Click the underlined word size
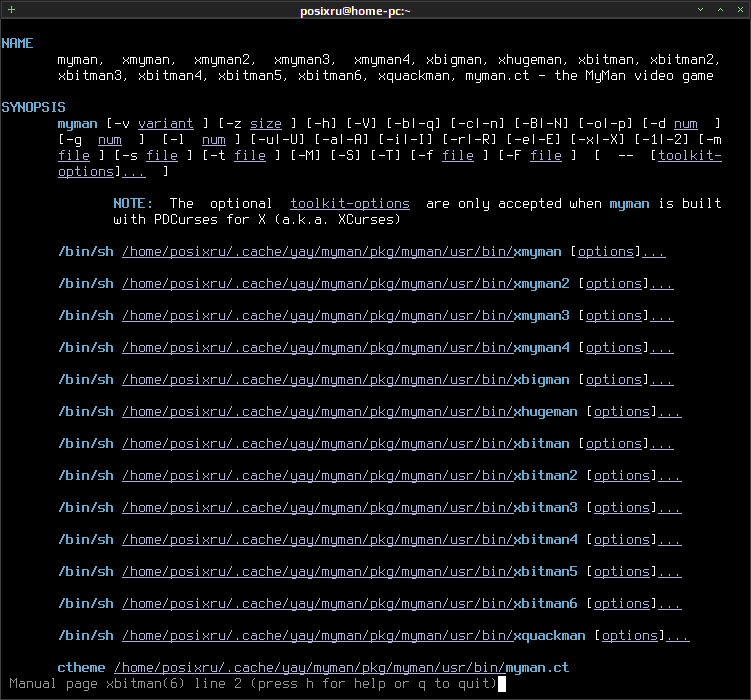751x700 pixels. pyautogui.click(x=266, y=124)
